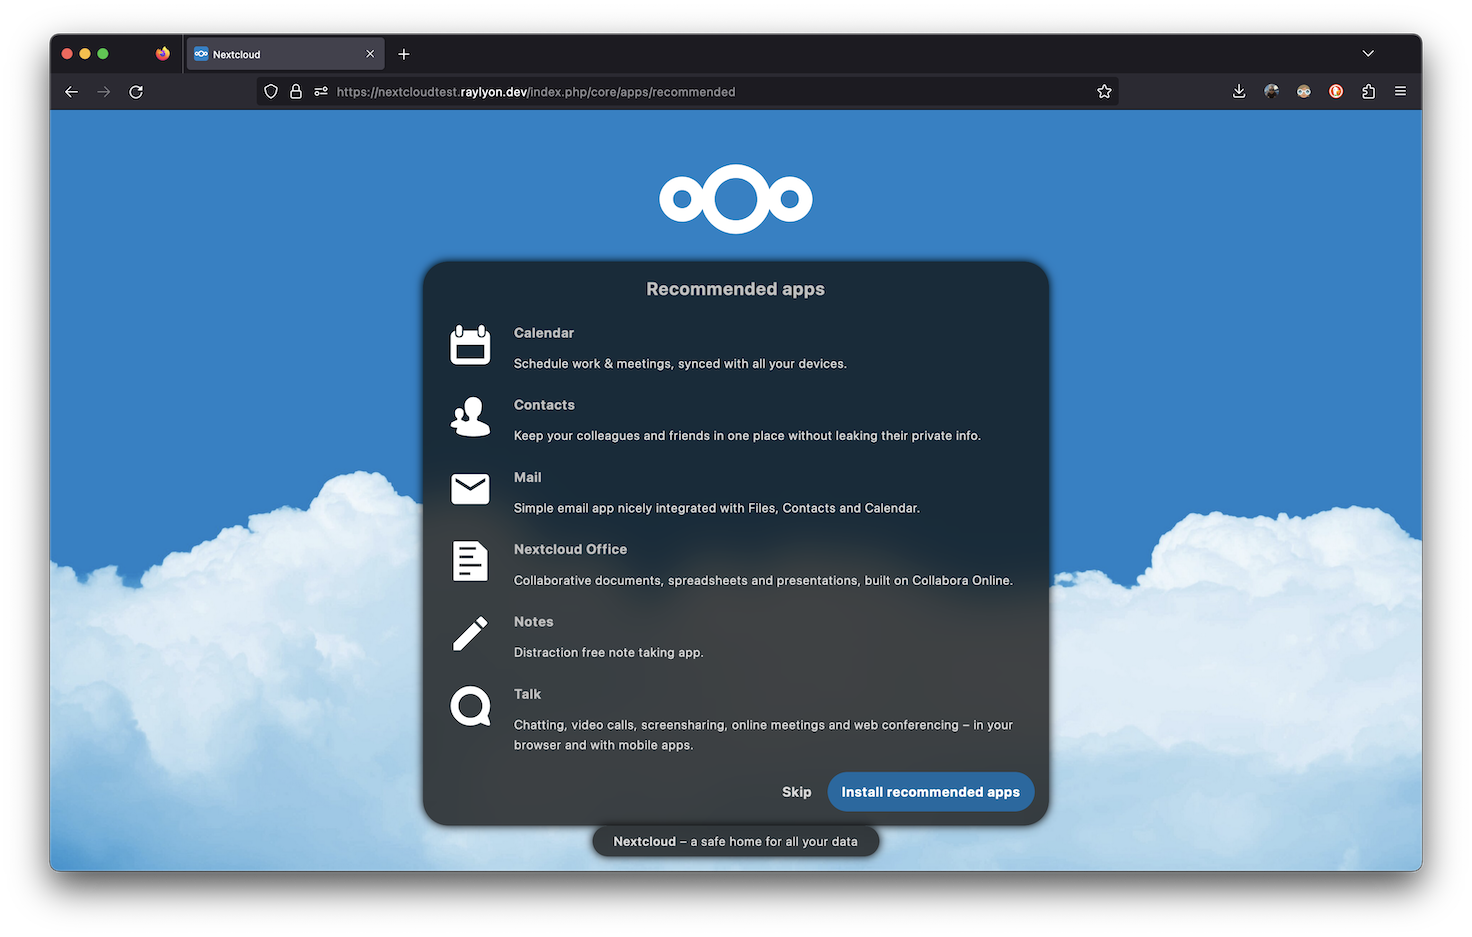Open the Firefox hamburger menu
This screenshot has width=1472, height=937.
[x=1400, y=91]
